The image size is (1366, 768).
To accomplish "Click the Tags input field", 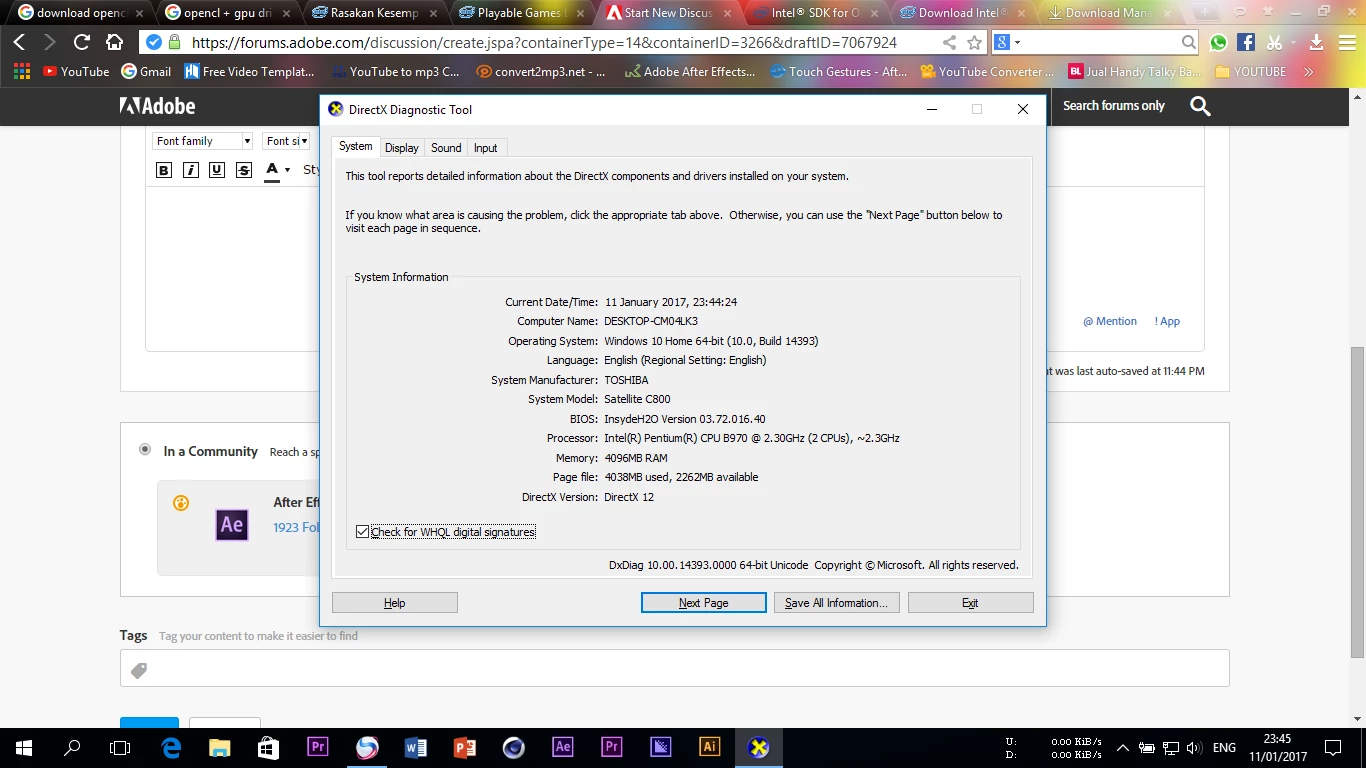I will click(674, 668).
